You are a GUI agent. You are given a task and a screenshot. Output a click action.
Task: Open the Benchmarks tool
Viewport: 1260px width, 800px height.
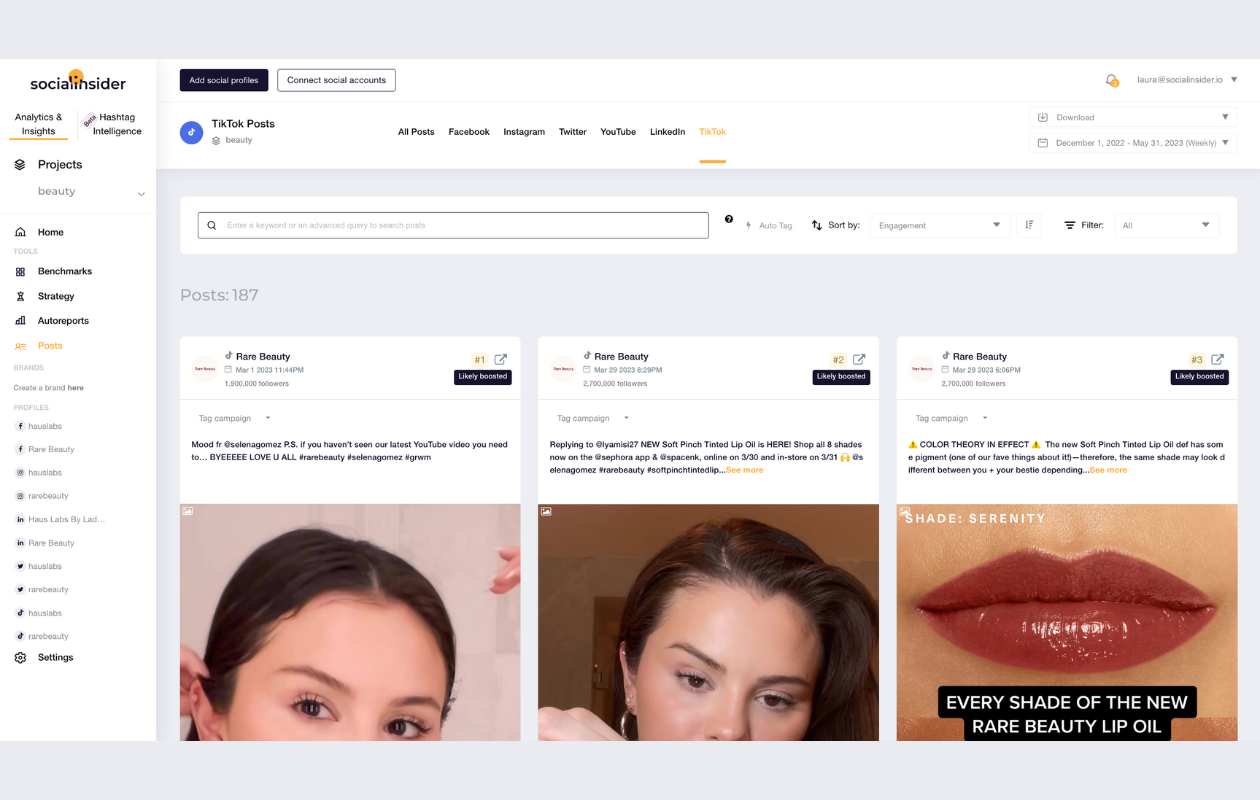(x=65, y=271)
